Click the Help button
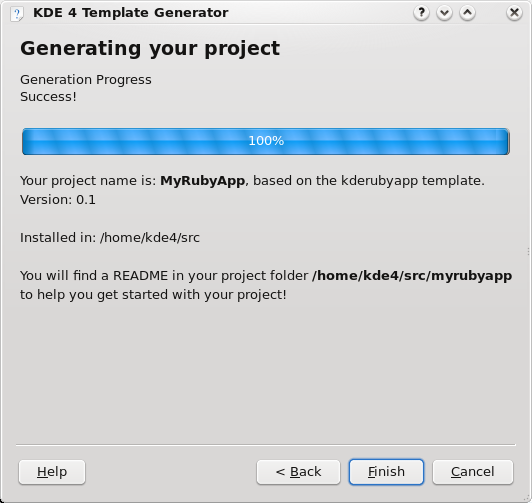 coord(52,472)
